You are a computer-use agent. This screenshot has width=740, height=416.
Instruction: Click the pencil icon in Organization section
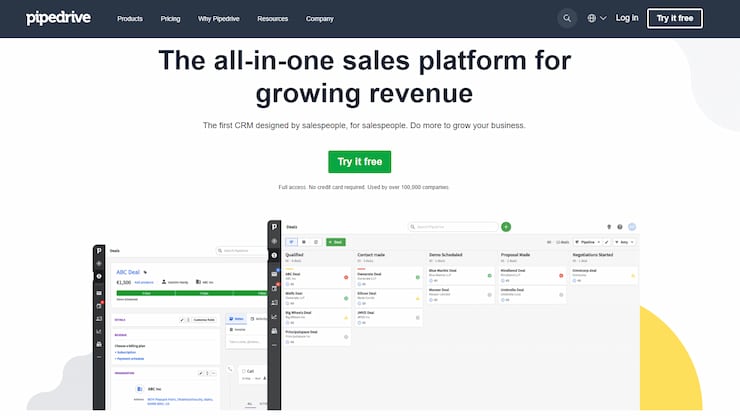(x=201, y=373)
